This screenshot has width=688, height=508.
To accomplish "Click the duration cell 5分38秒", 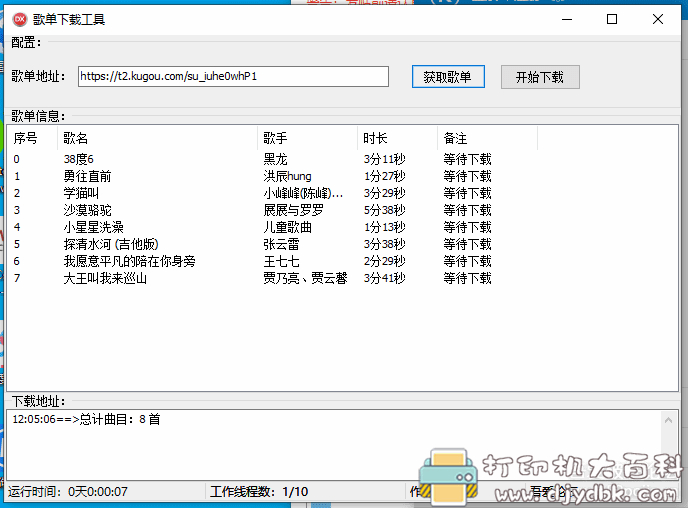I will coord(384,210).
